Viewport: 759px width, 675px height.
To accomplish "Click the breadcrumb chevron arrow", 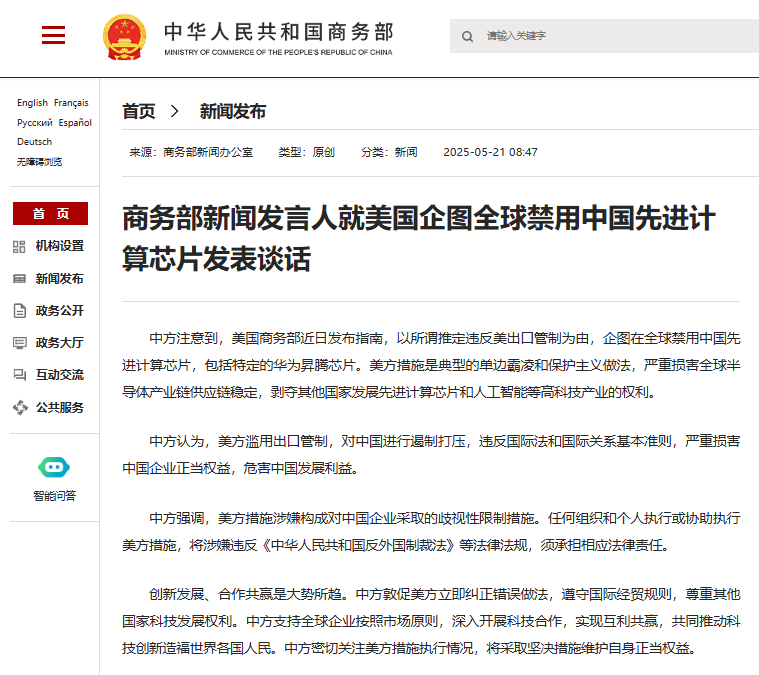I will point(175,111).
